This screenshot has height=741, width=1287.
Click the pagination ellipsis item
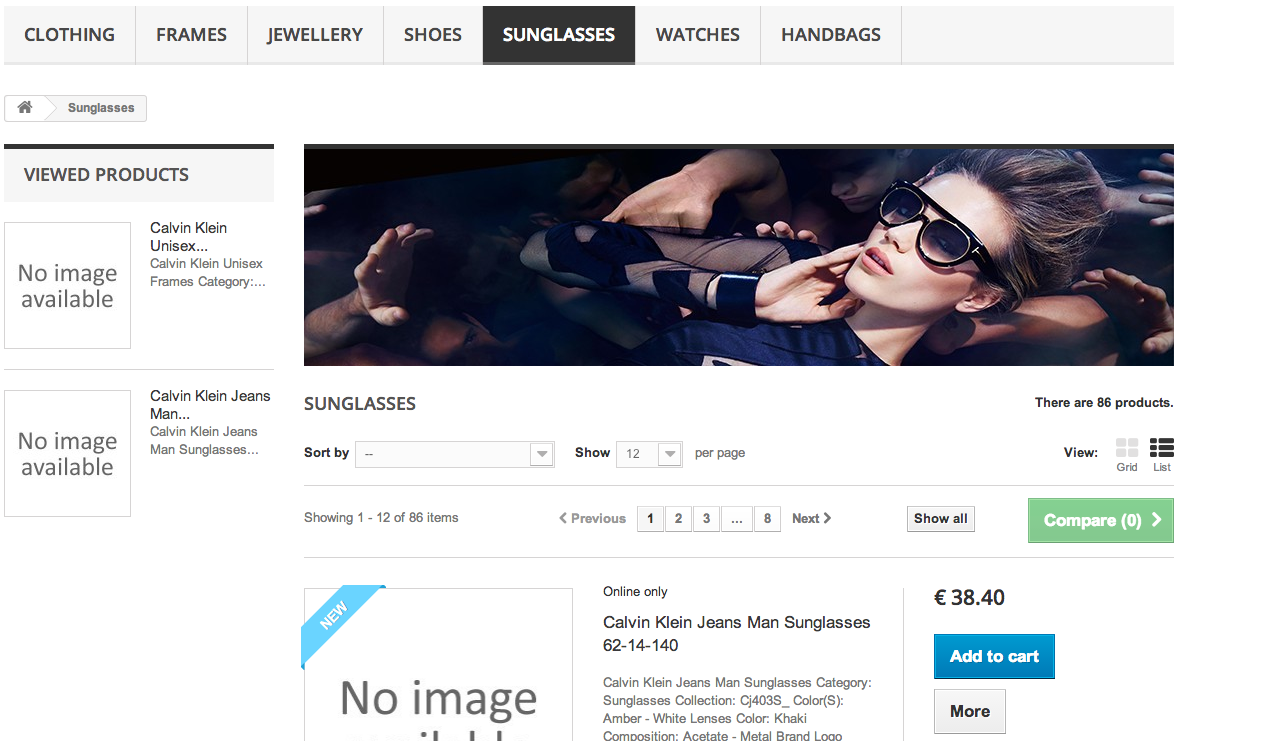[x=736, y=519]
